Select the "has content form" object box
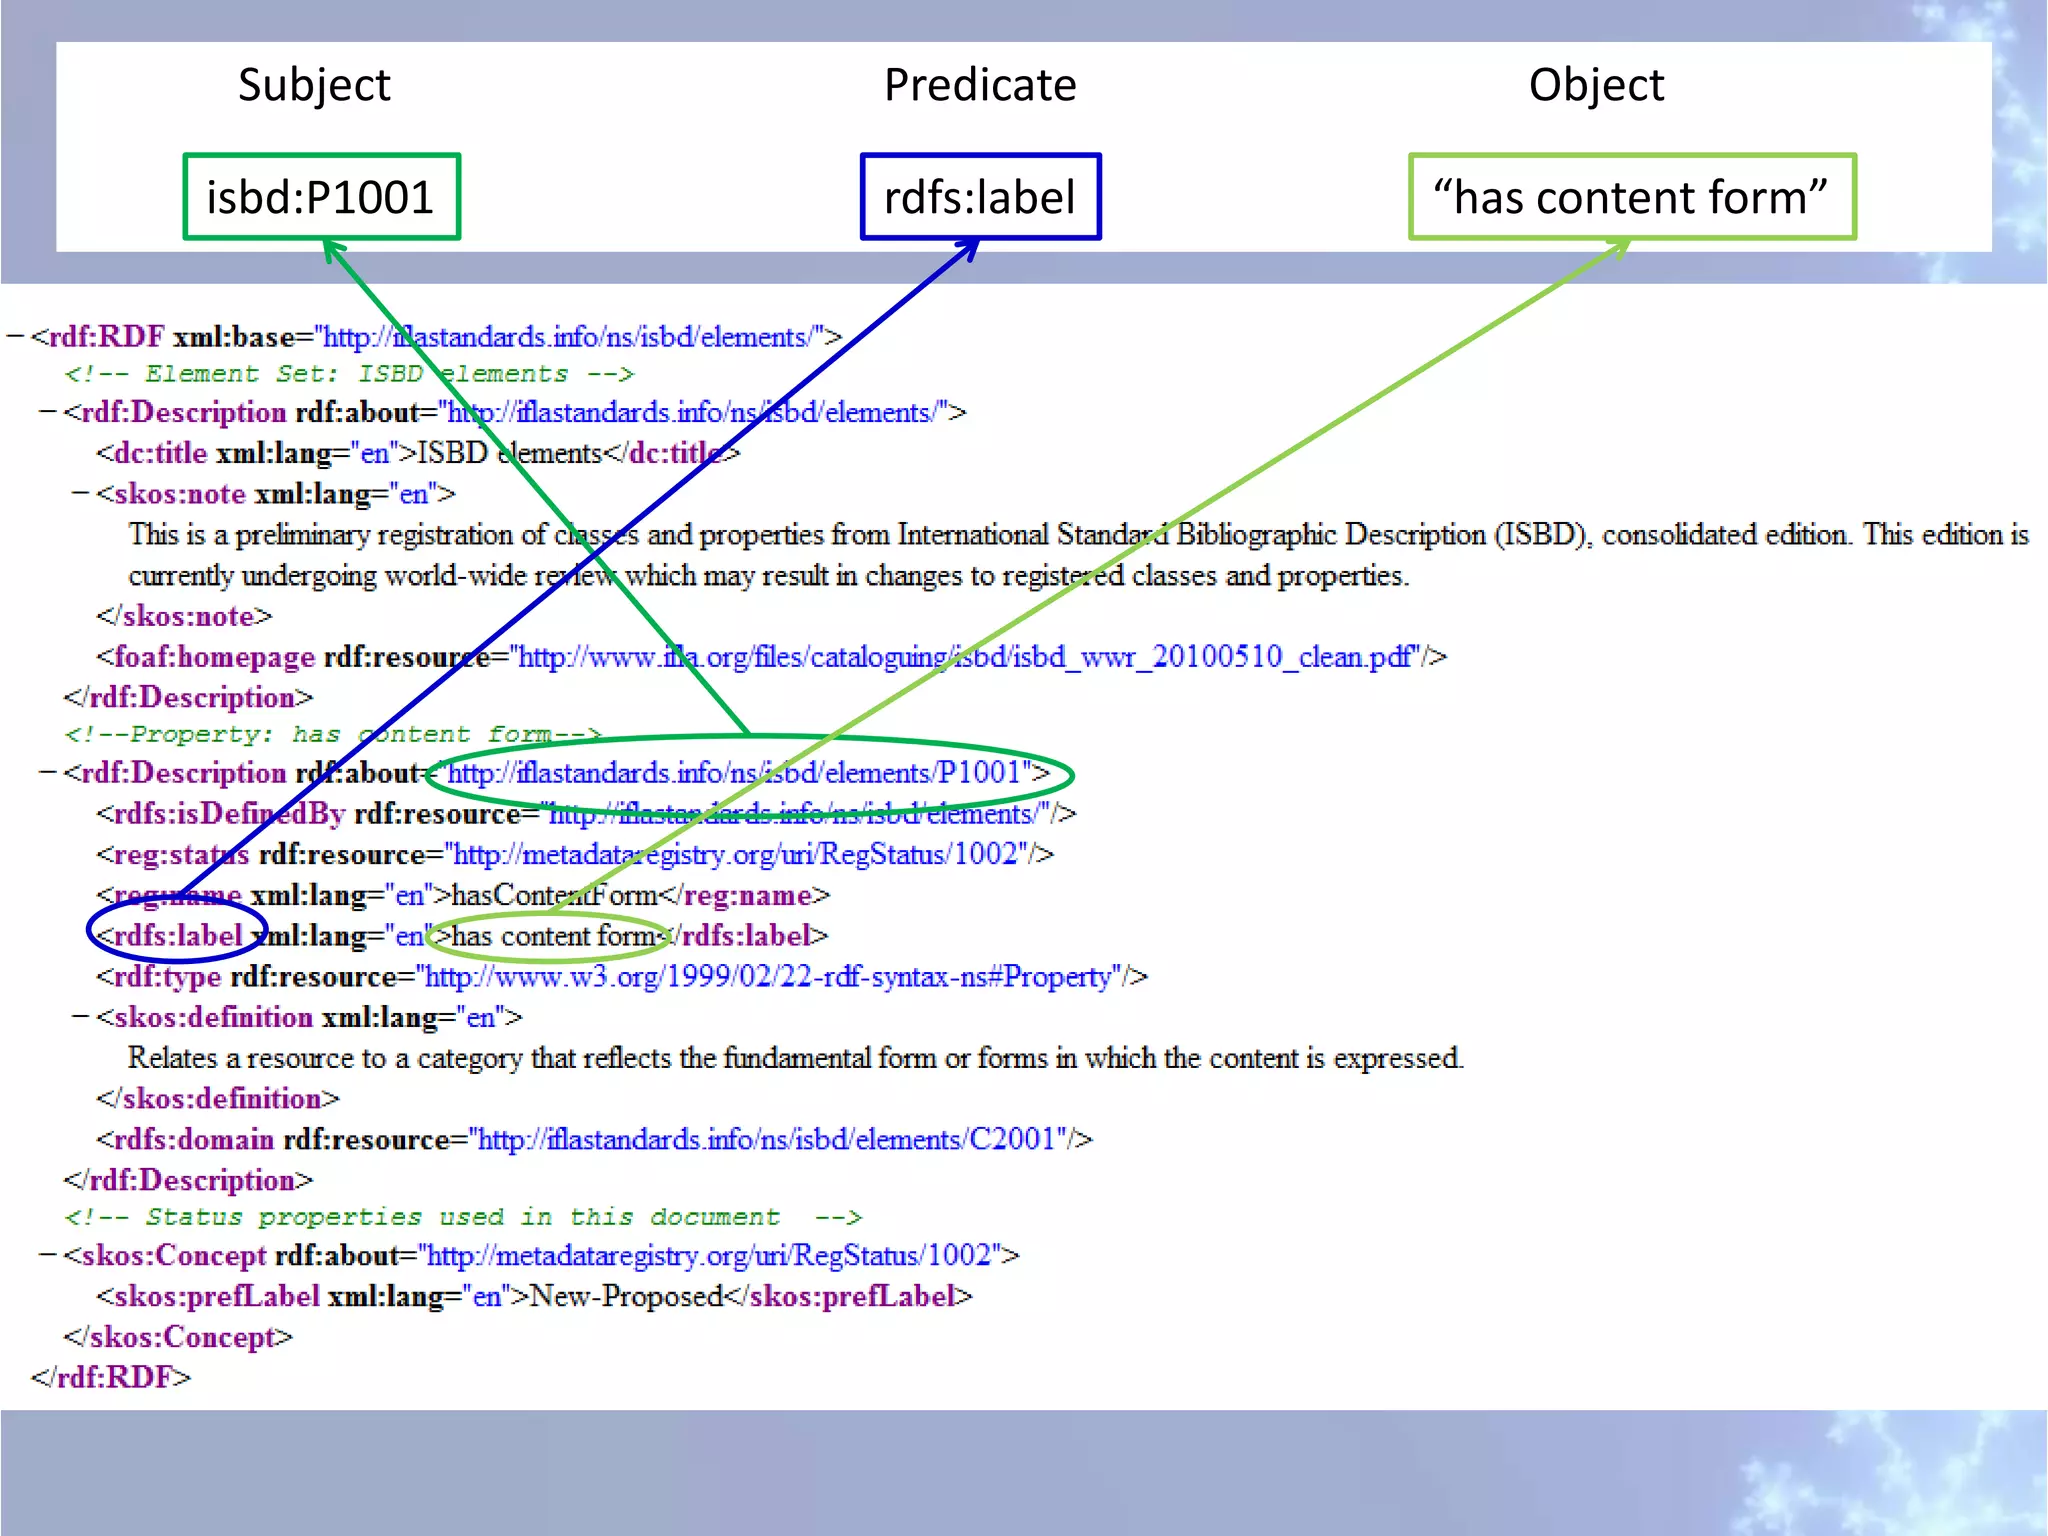 (1632, 197)
